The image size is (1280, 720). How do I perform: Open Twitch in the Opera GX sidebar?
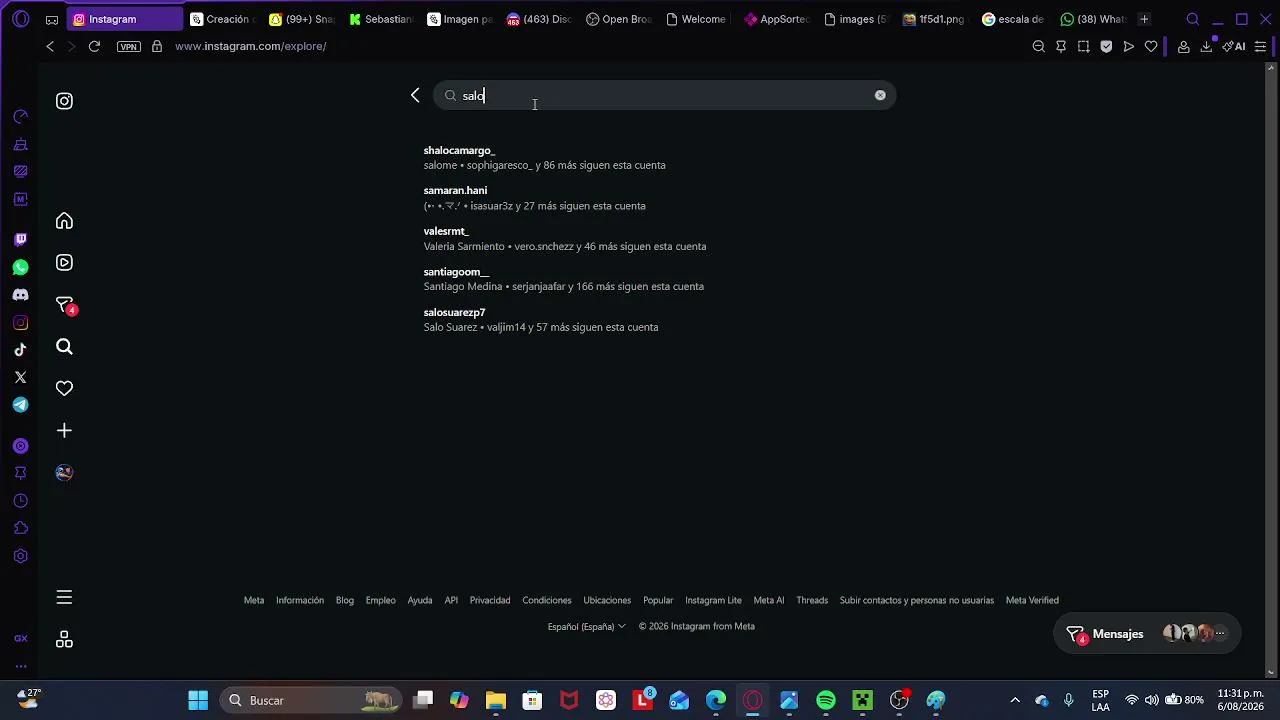[20, 240]
